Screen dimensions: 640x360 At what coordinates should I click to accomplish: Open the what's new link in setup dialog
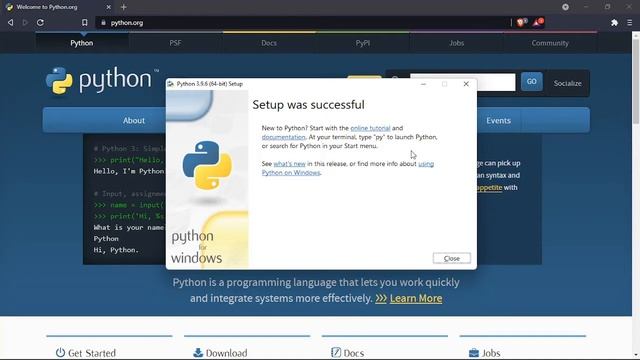coord(289,164)
